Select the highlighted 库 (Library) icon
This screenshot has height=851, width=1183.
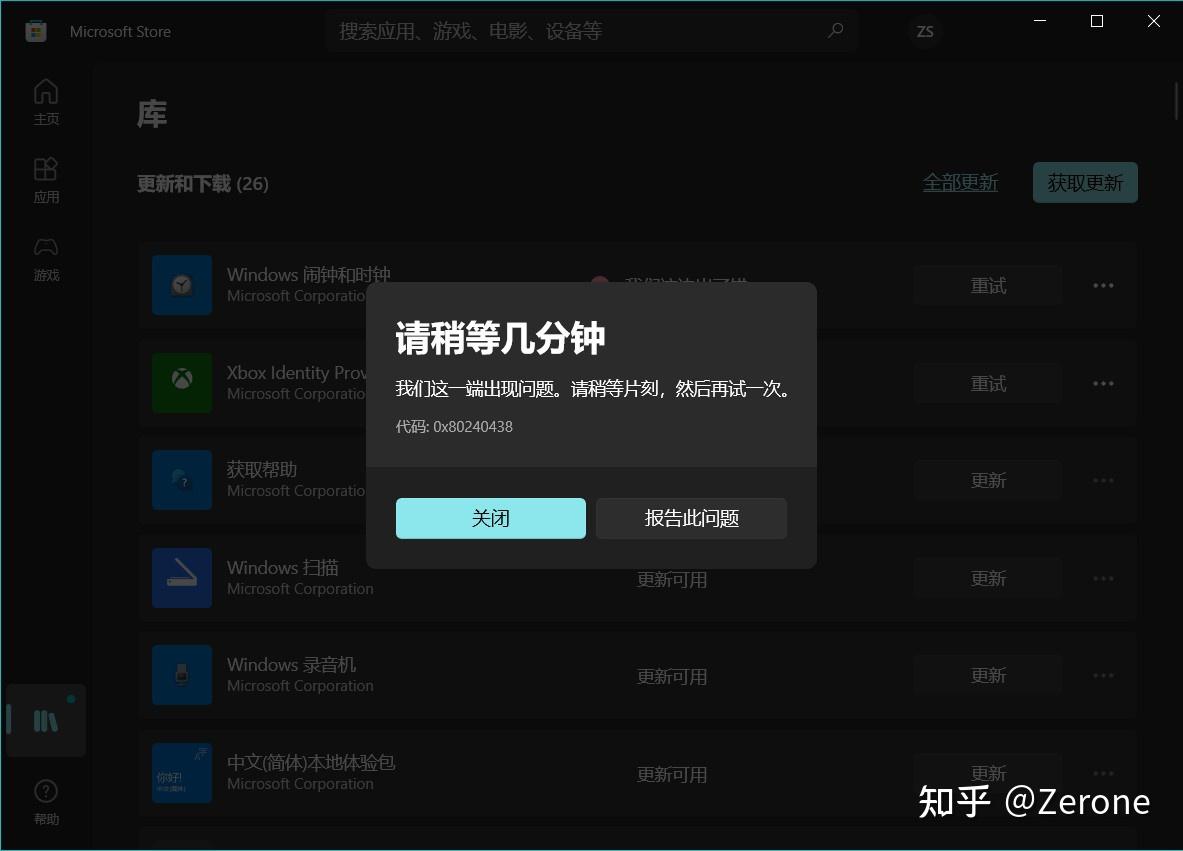point(46,719)
